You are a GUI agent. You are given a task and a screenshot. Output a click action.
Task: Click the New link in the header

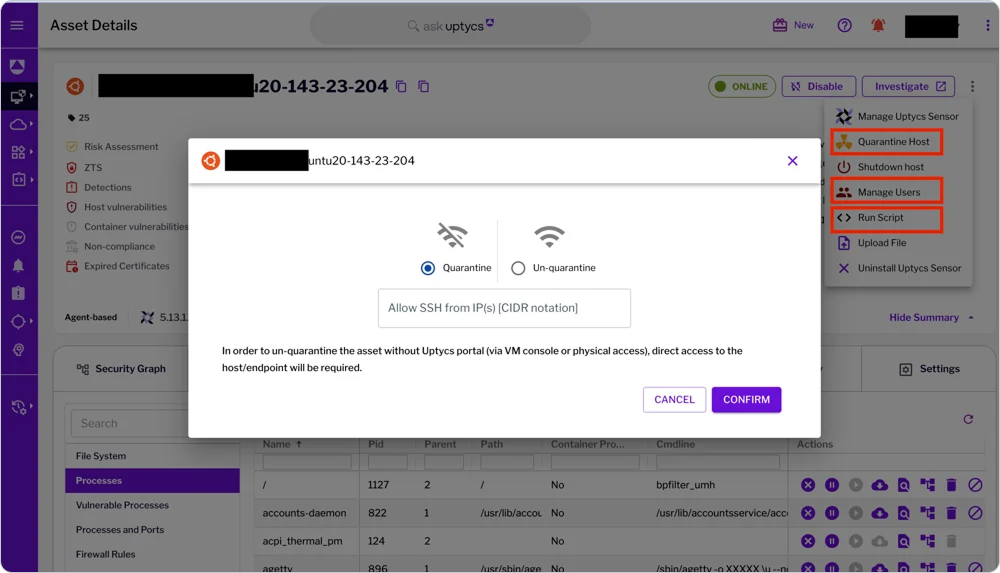[x=804, y=26]
